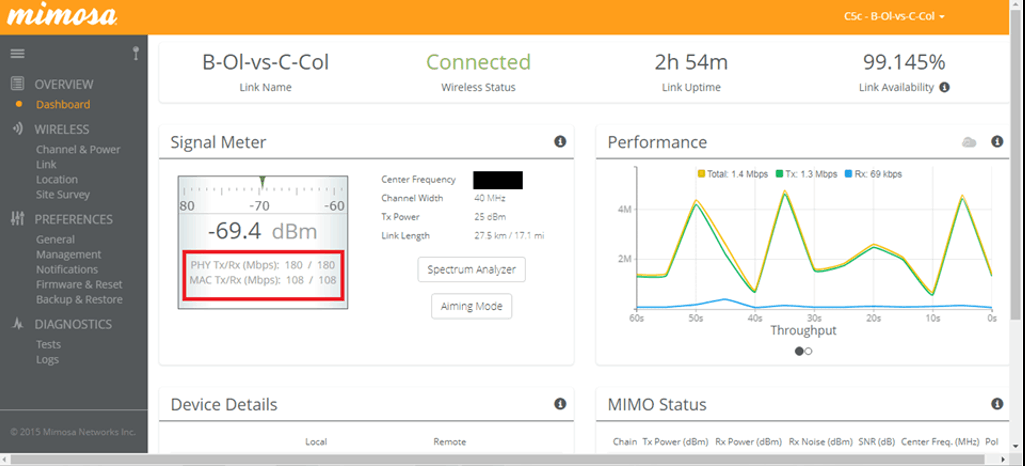Go to Channel & Power page
The image size is (1025, 466).
pos(78,149)
